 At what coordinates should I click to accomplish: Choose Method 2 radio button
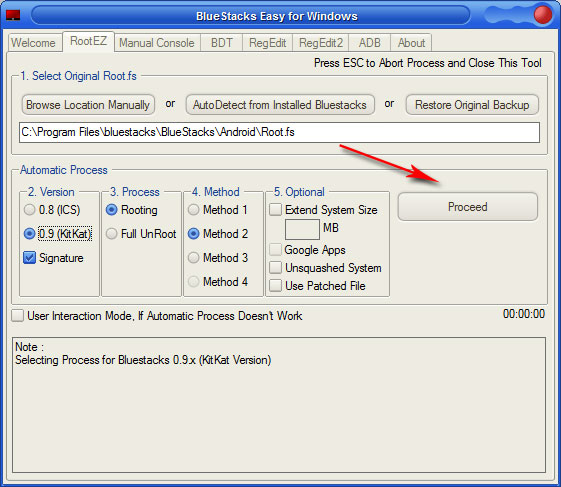click(x=194, y=234)
